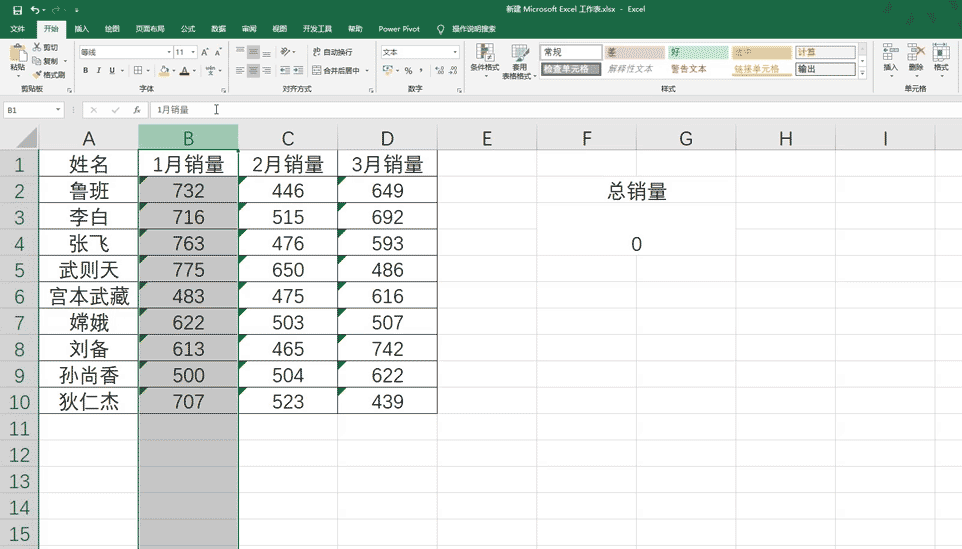962x549 pixels.
Task: Click the Save icon in quick access toolbar
Action: (x=17, y=10)
